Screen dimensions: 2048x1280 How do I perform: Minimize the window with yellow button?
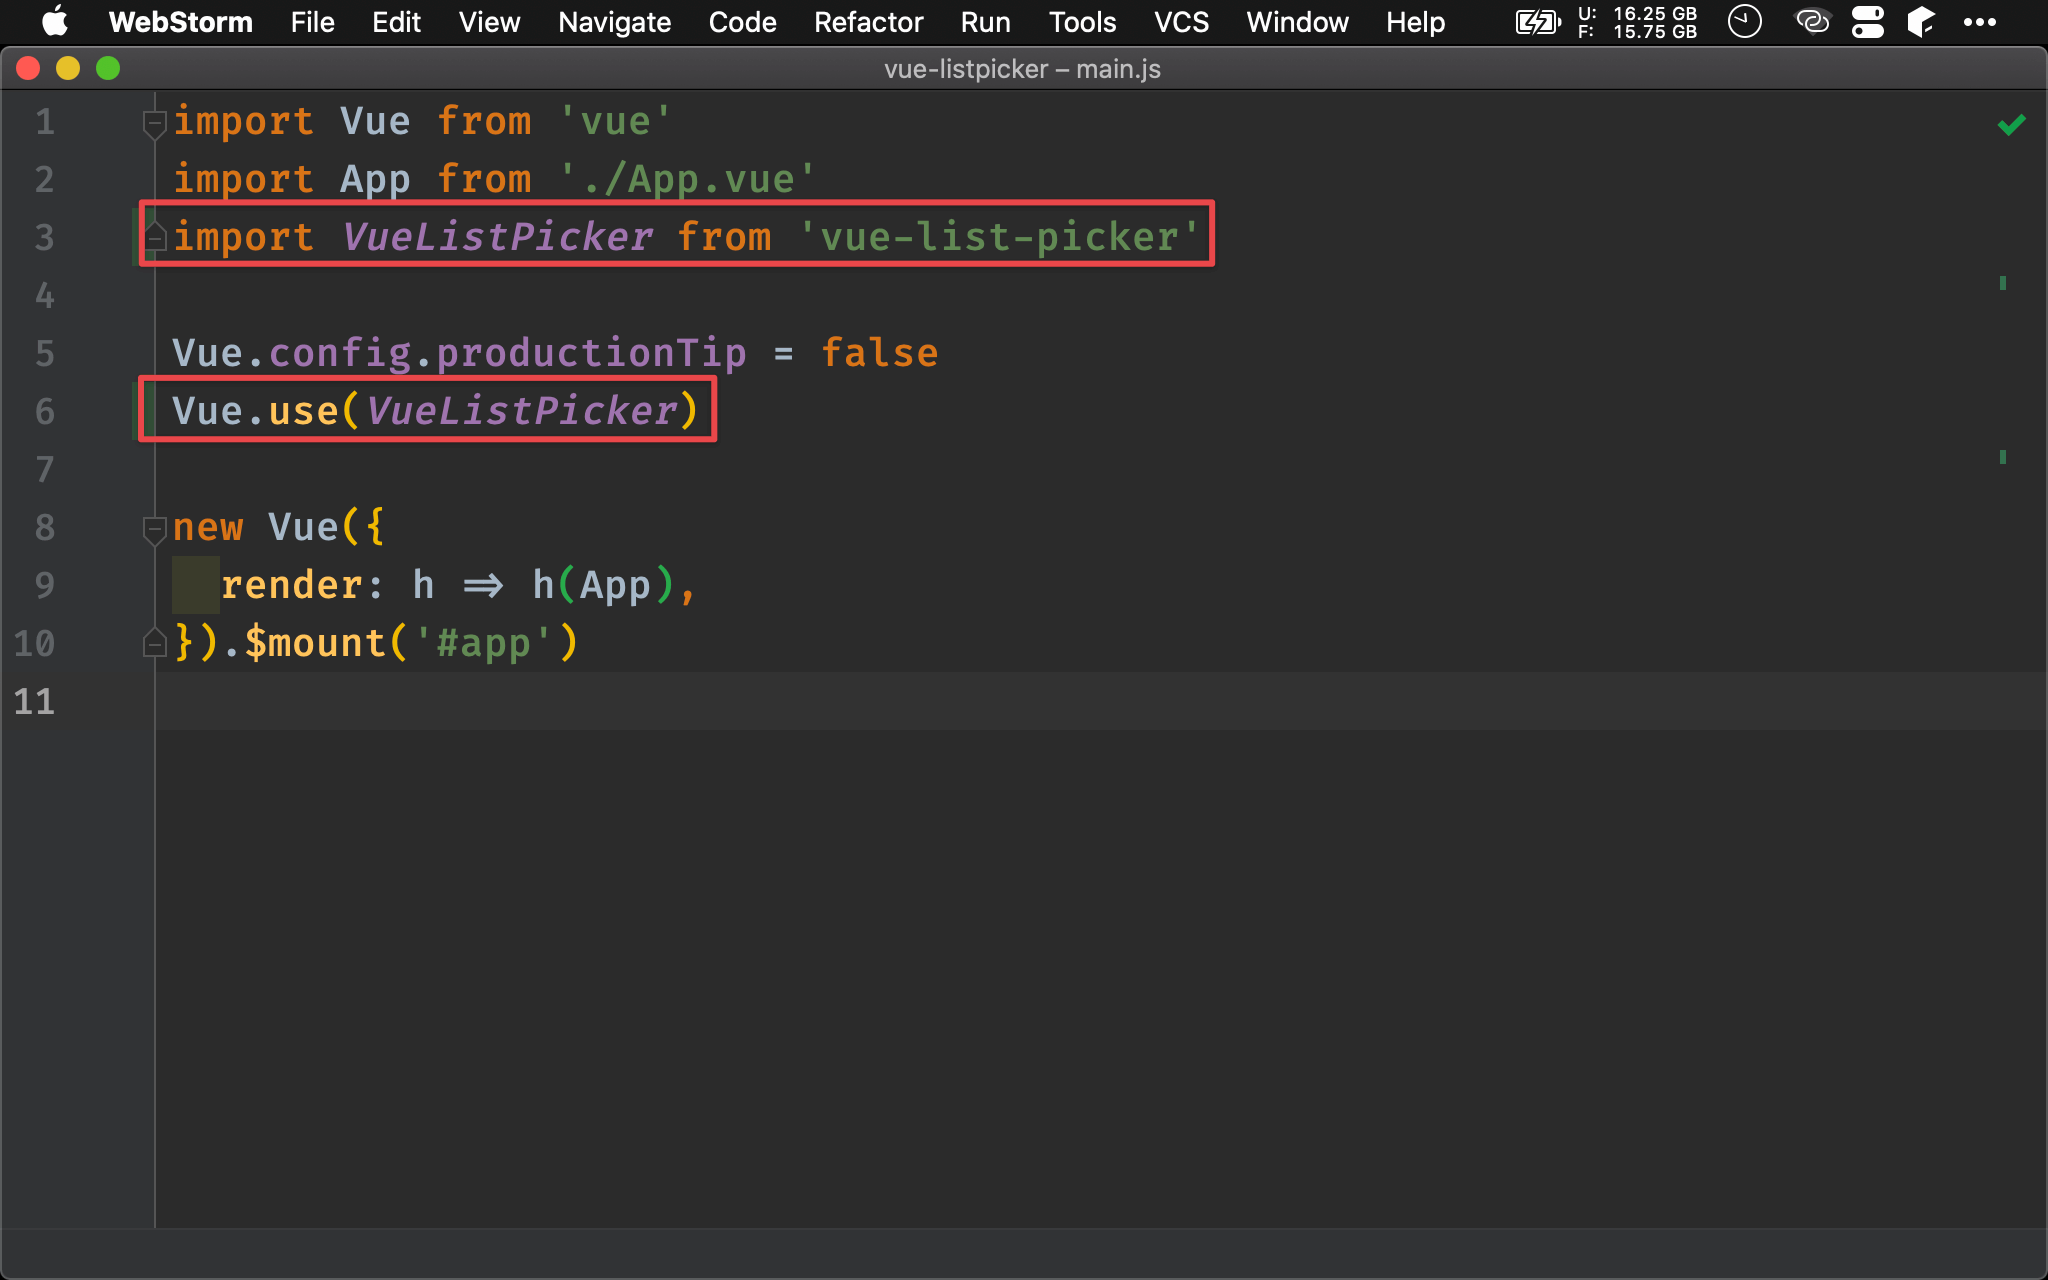[x=68, y=68]
